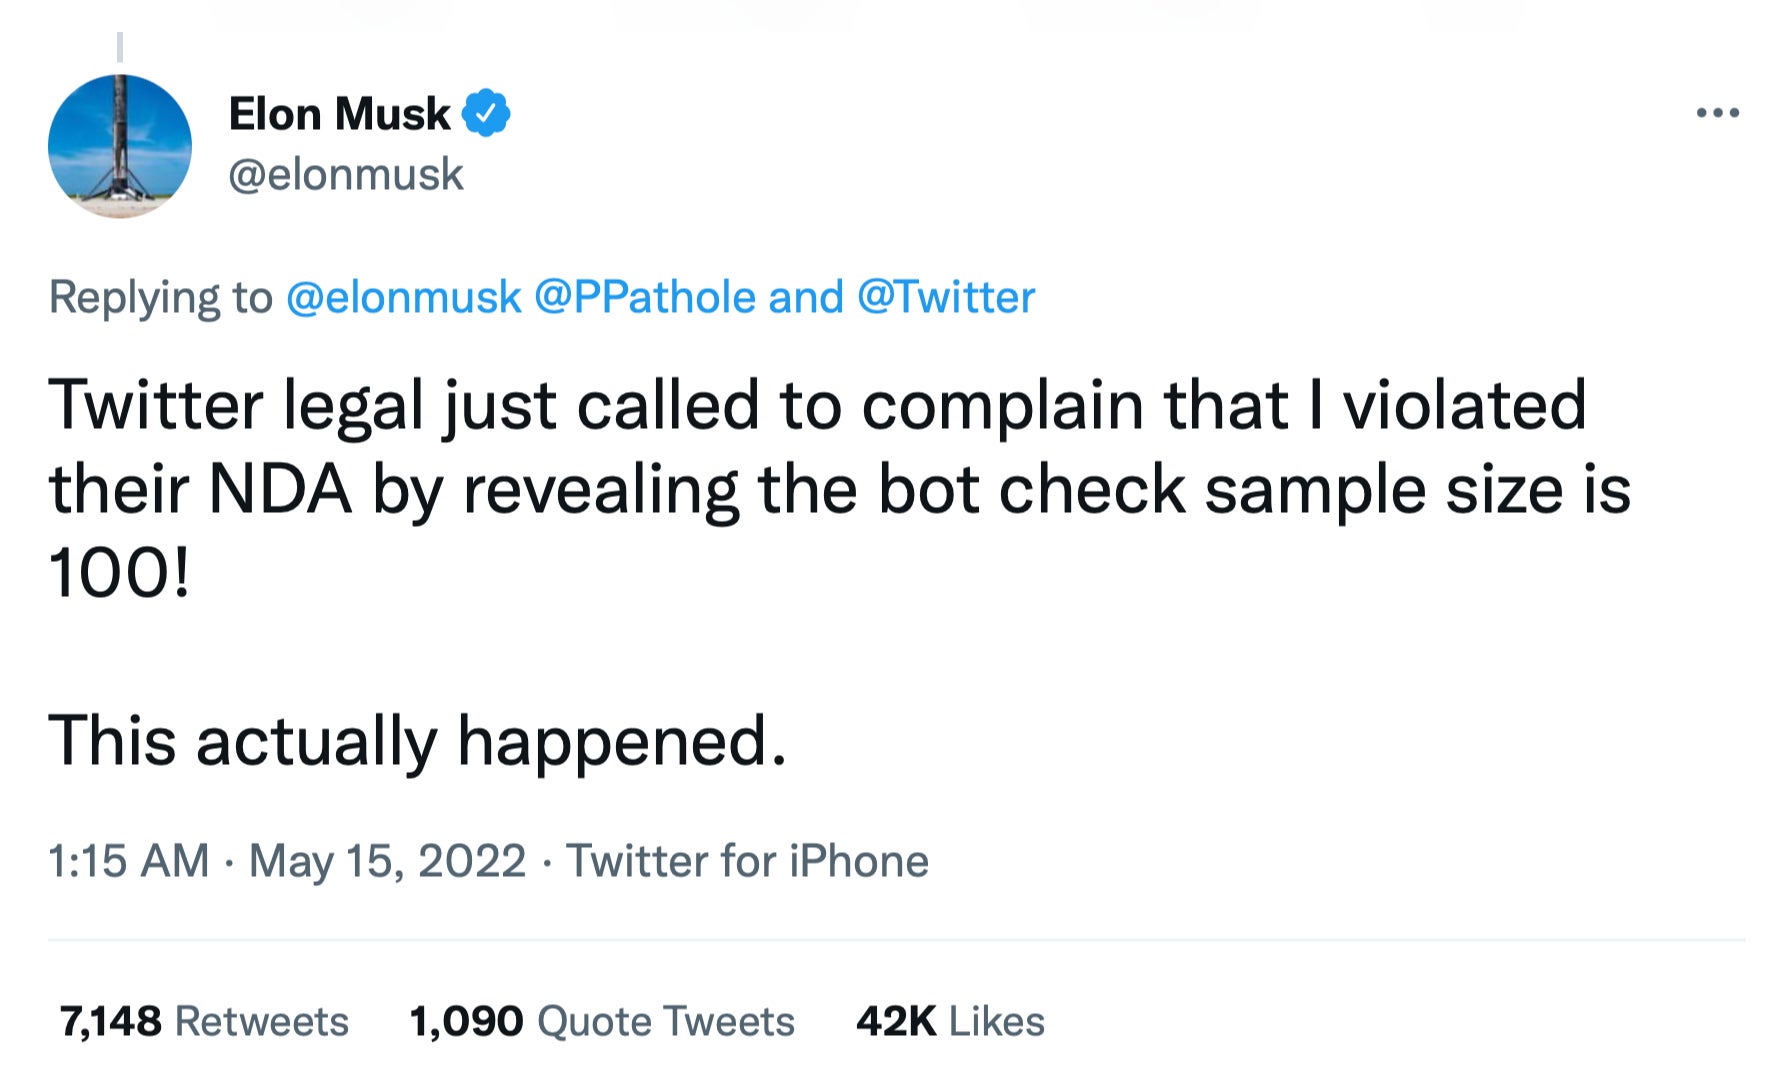Open the @Twitter mention
This screenshot has height=1092, width=1790.
pyautogui.click(x=946, y=297)
